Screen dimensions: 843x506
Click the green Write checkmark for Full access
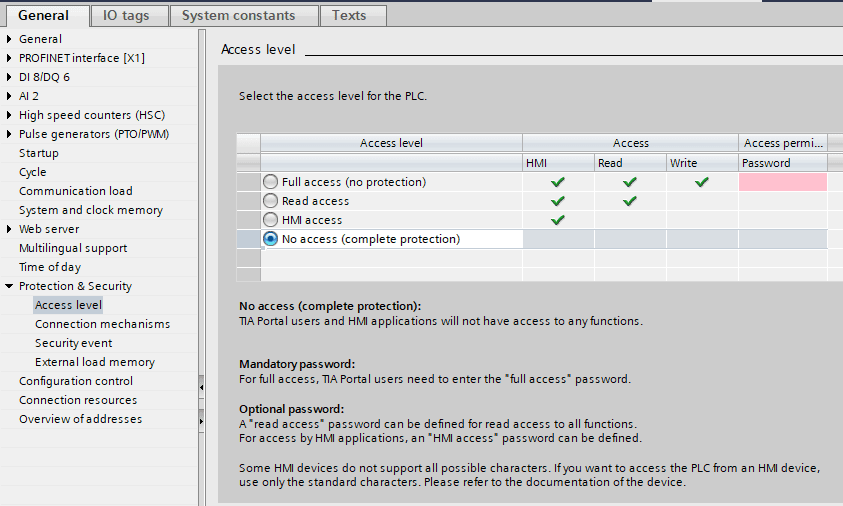[x=702, y=182]
